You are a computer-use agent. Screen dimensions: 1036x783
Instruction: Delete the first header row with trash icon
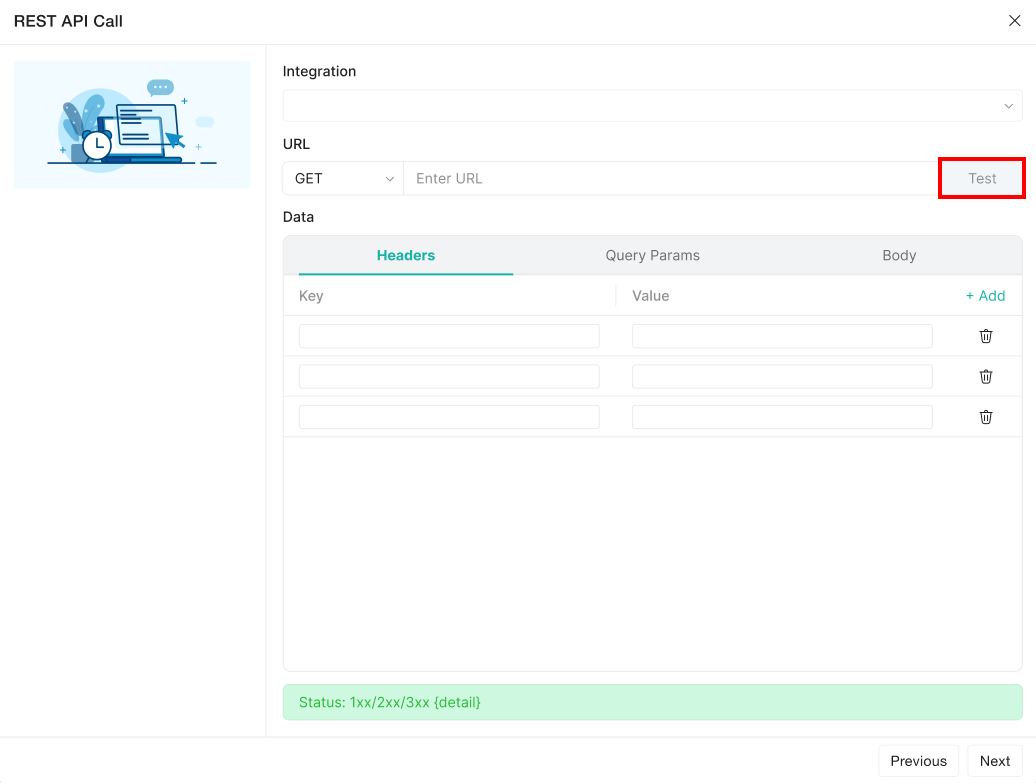pyautogui.click(x=985, y=336)
